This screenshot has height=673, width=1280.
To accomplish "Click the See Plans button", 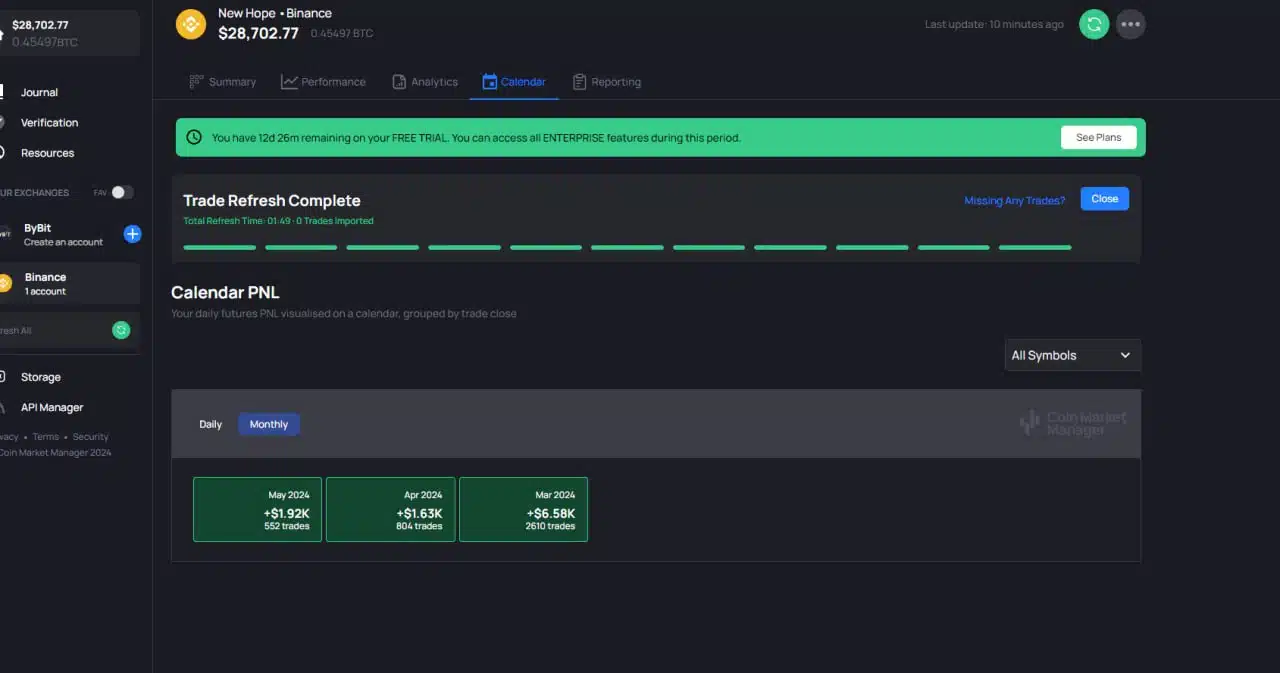I will click(x=1098, y=137).
